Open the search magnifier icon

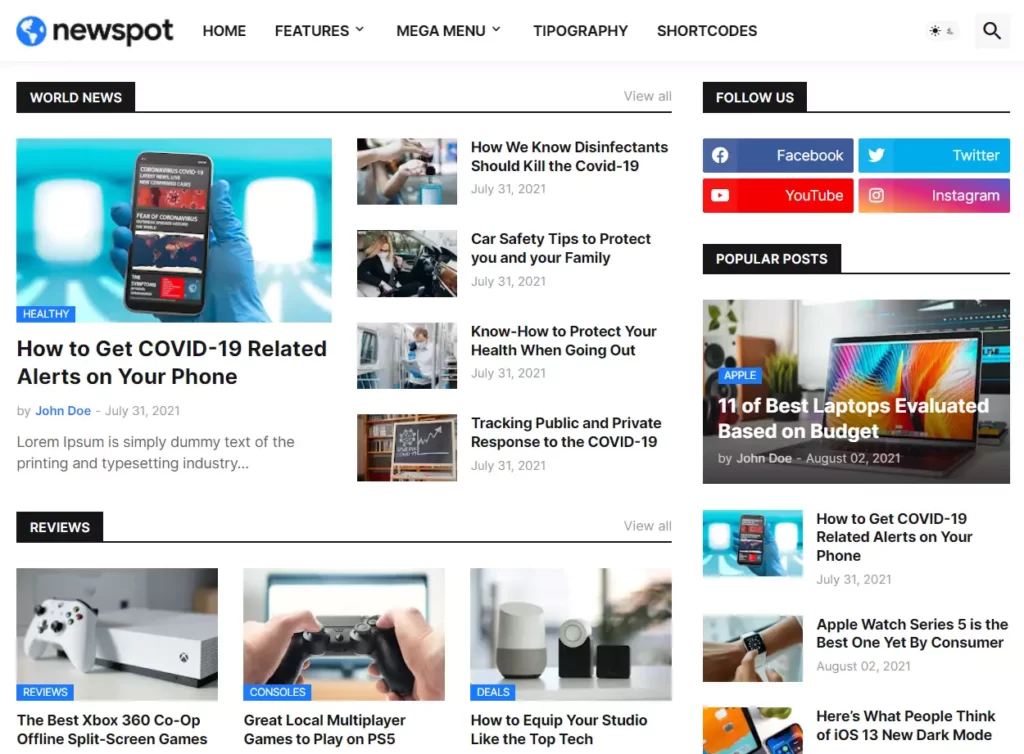(x=992, y=31)
